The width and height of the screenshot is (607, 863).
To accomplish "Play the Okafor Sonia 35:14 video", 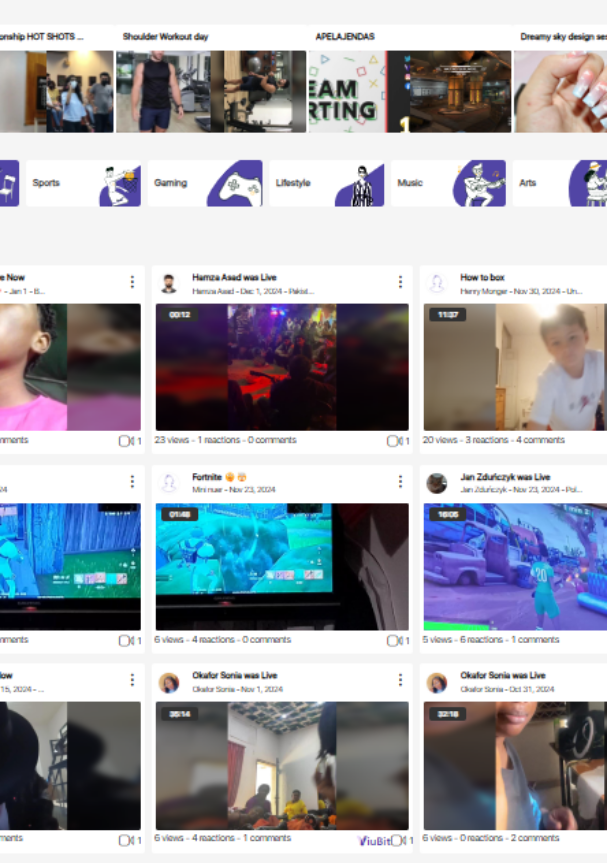I will tap(282, 766).
